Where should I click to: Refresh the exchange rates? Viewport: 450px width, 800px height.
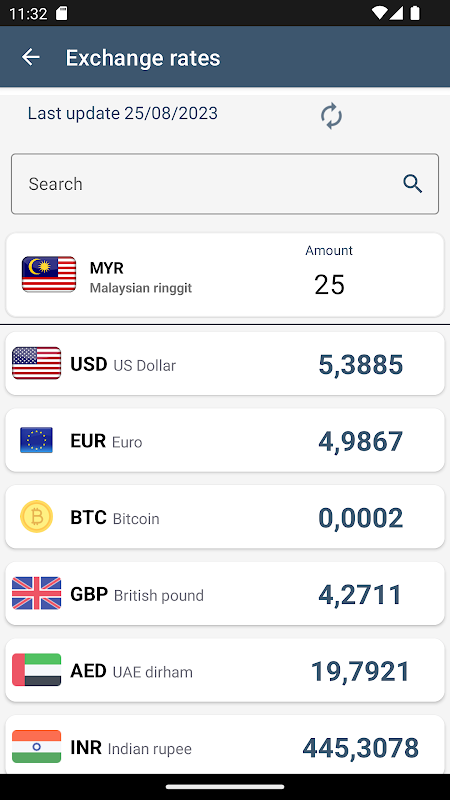(x=331, y=116)
